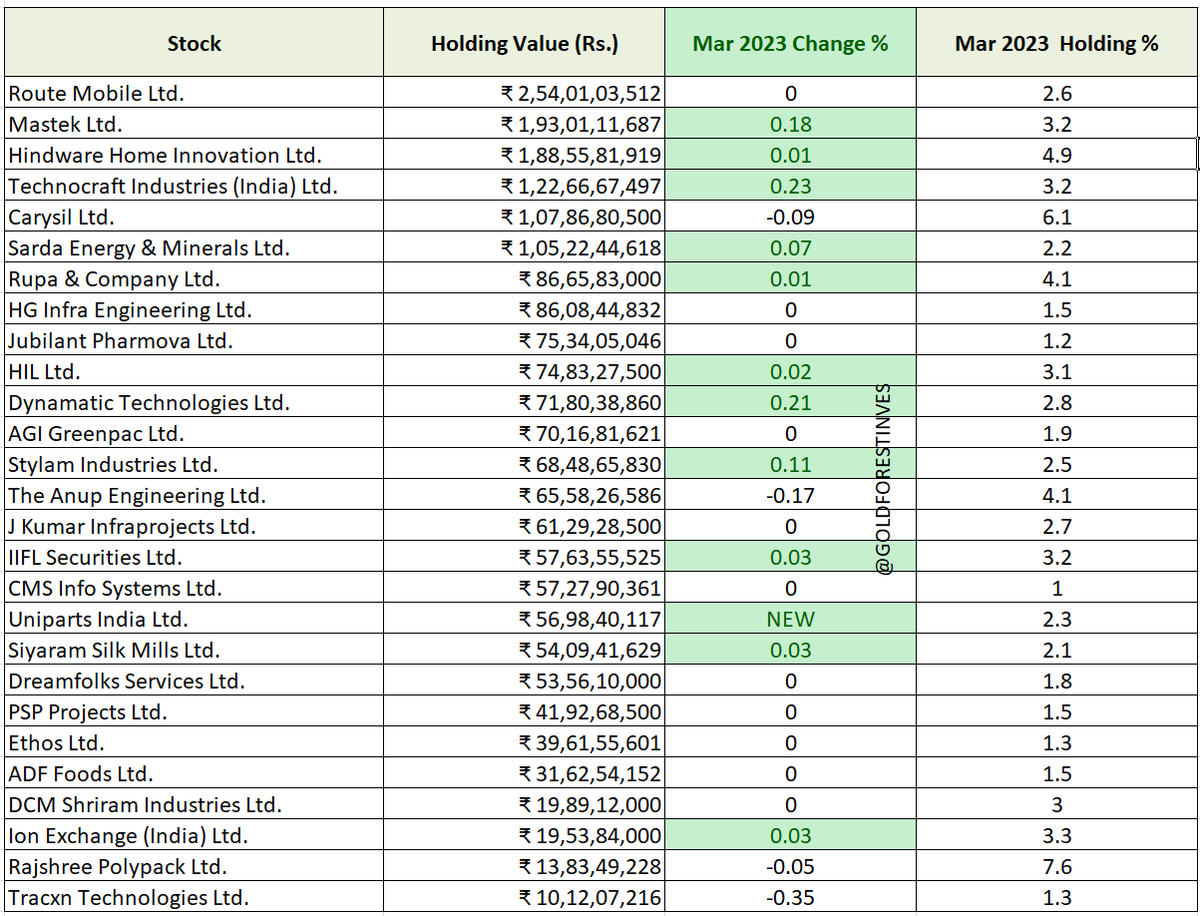1200x916 pixels.
Task: Click holding value ₹ 71,80,38,860
Action: click(x=524, y=403)
